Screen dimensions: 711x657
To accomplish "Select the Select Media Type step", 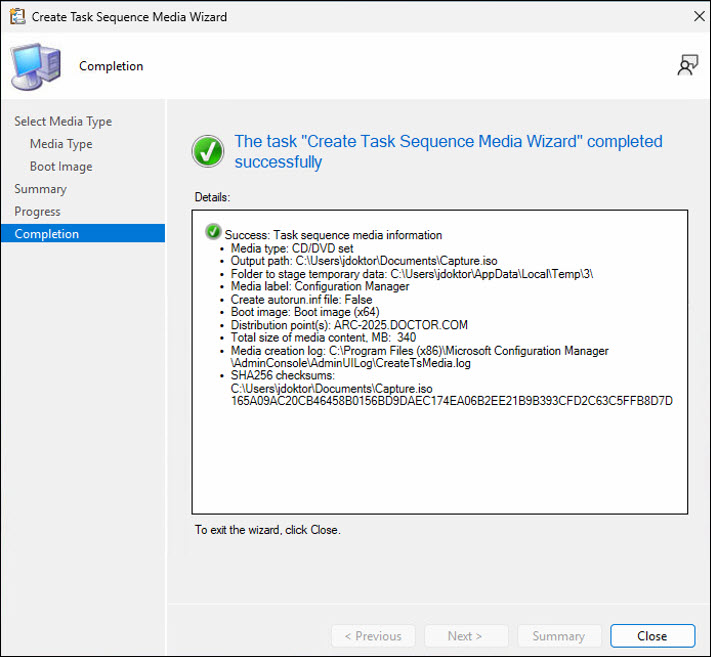I will tap(63, 121).
